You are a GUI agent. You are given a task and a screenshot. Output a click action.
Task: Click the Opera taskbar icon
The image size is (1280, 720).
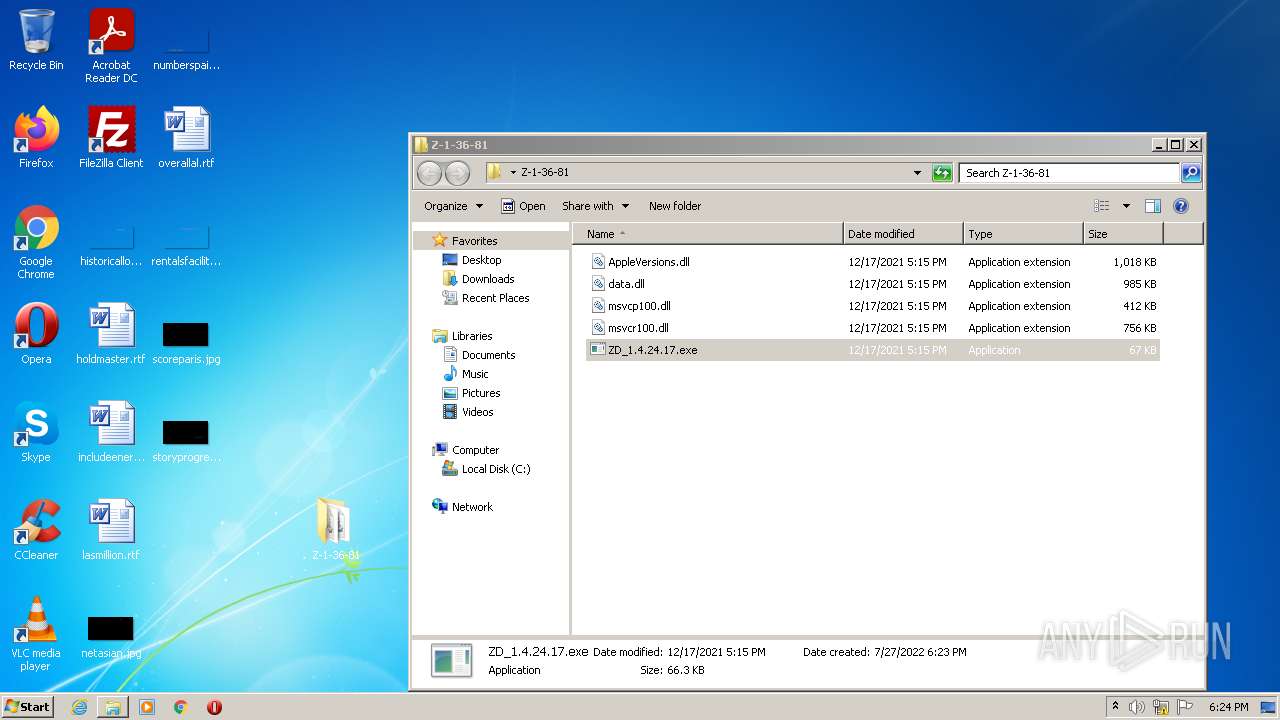click(x=214, y=707)
